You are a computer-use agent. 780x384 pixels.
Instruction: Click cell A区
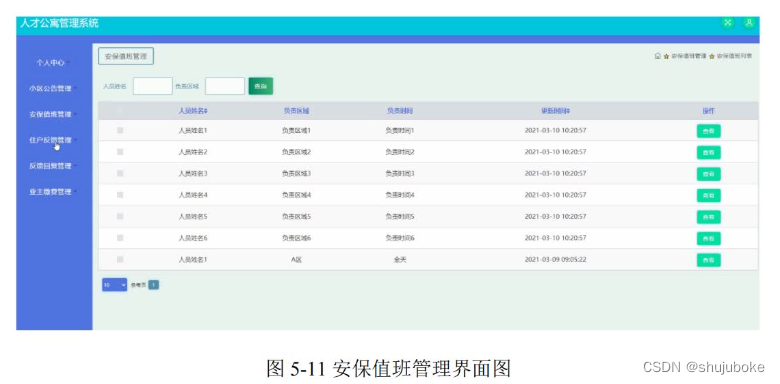pos(296,259)
